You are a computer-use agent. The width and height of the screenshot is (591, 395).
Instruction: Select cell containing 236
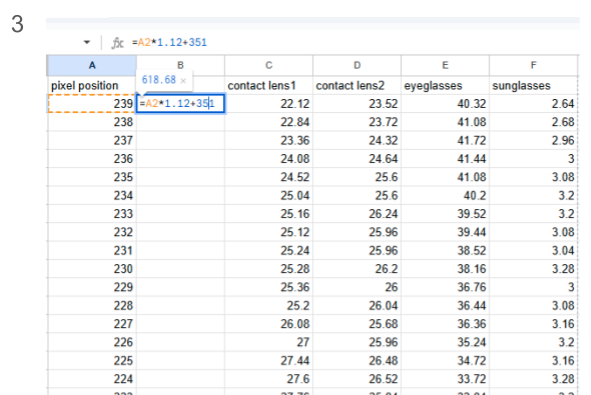[x=92, y=159]
